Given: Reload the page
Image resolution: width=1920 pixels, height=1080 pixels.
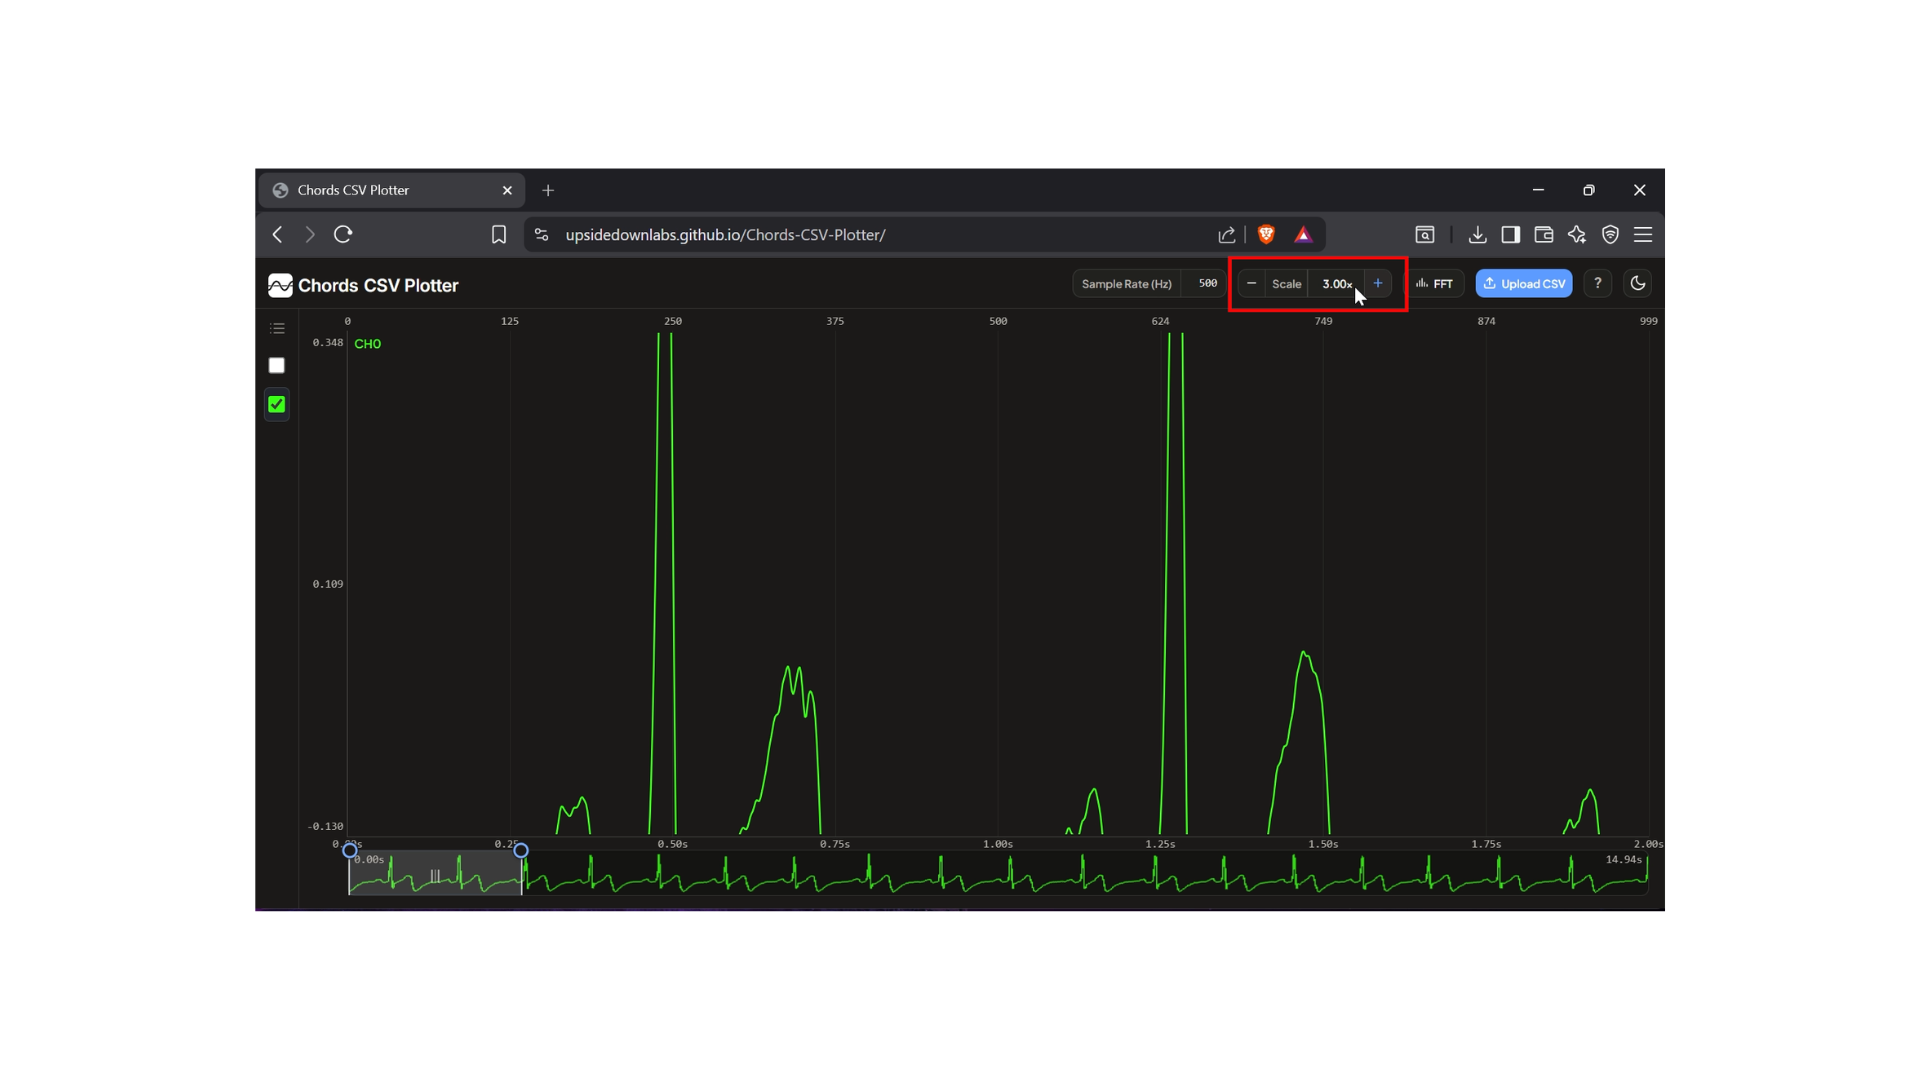Looking at the screenshot, I should click(343, 235).
